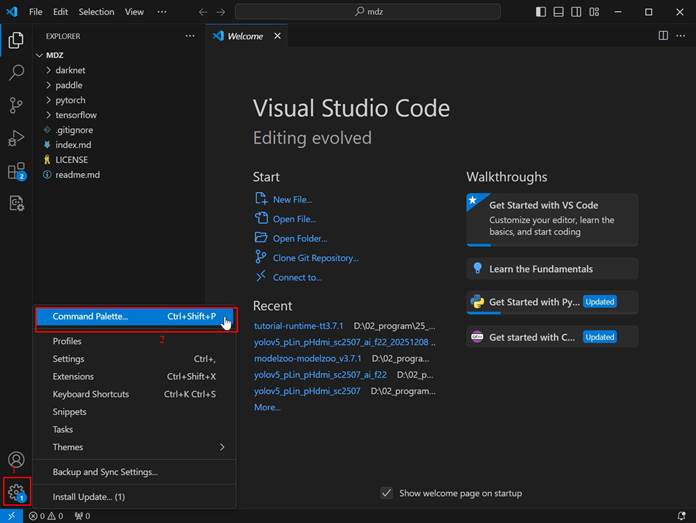Open recent tutorial-runtime-tt3.7.1 link

point(298,326)
